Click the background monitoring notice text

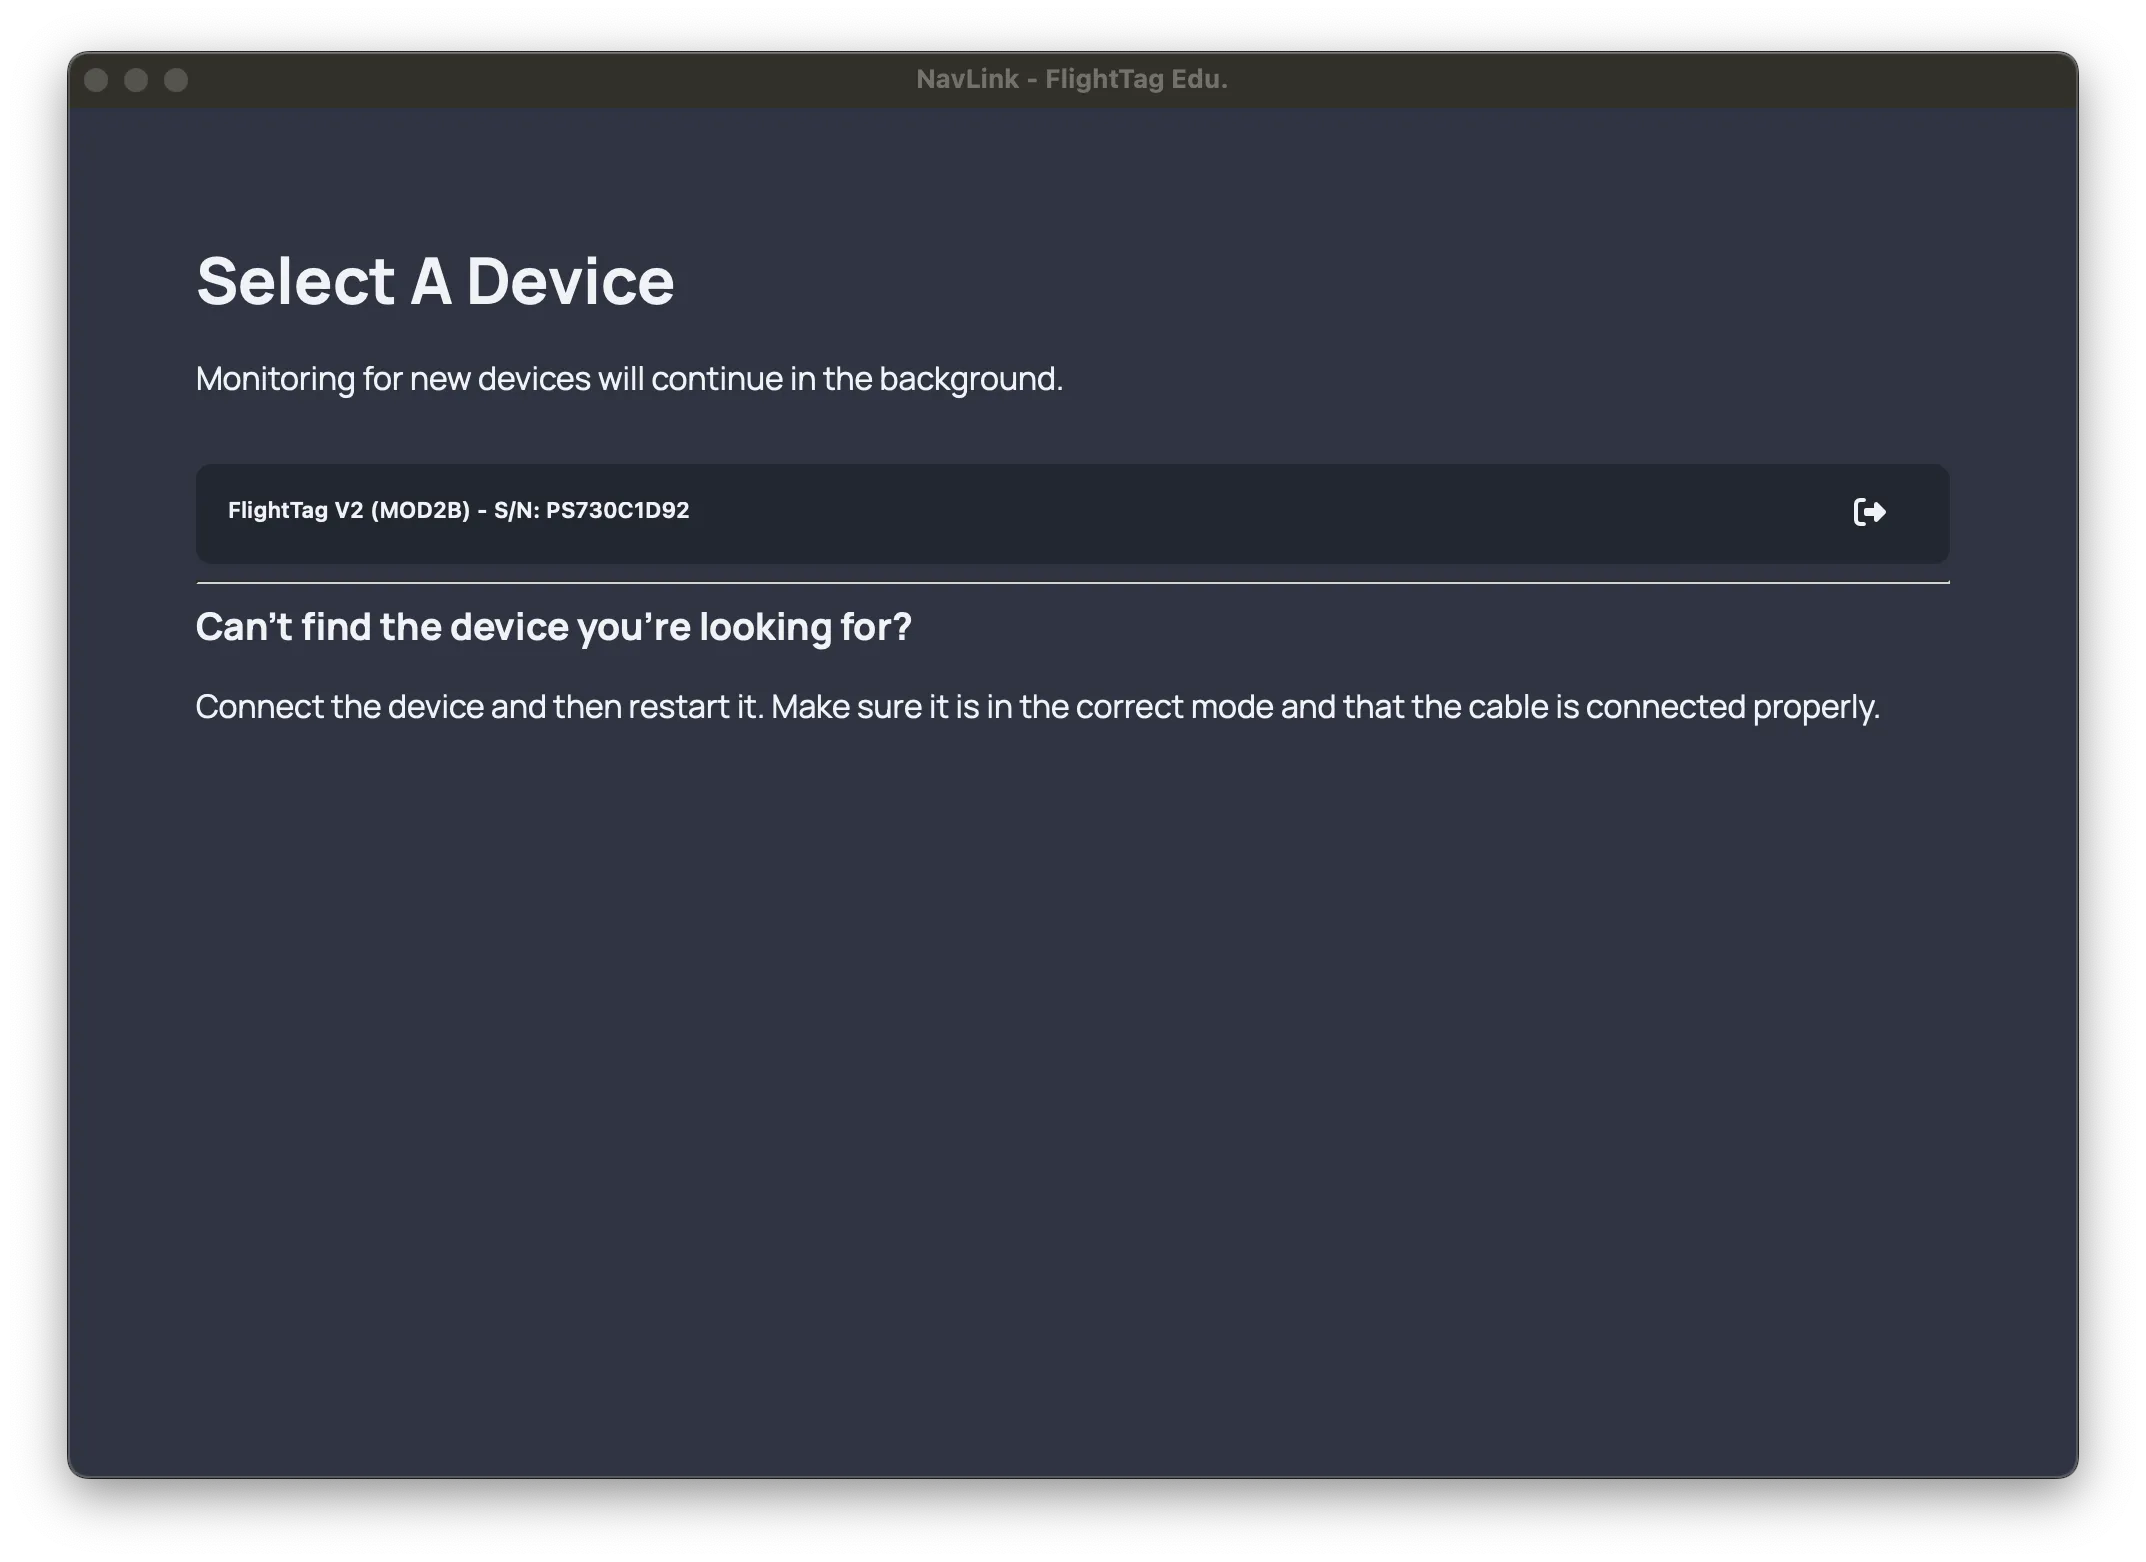click(630, 378)
